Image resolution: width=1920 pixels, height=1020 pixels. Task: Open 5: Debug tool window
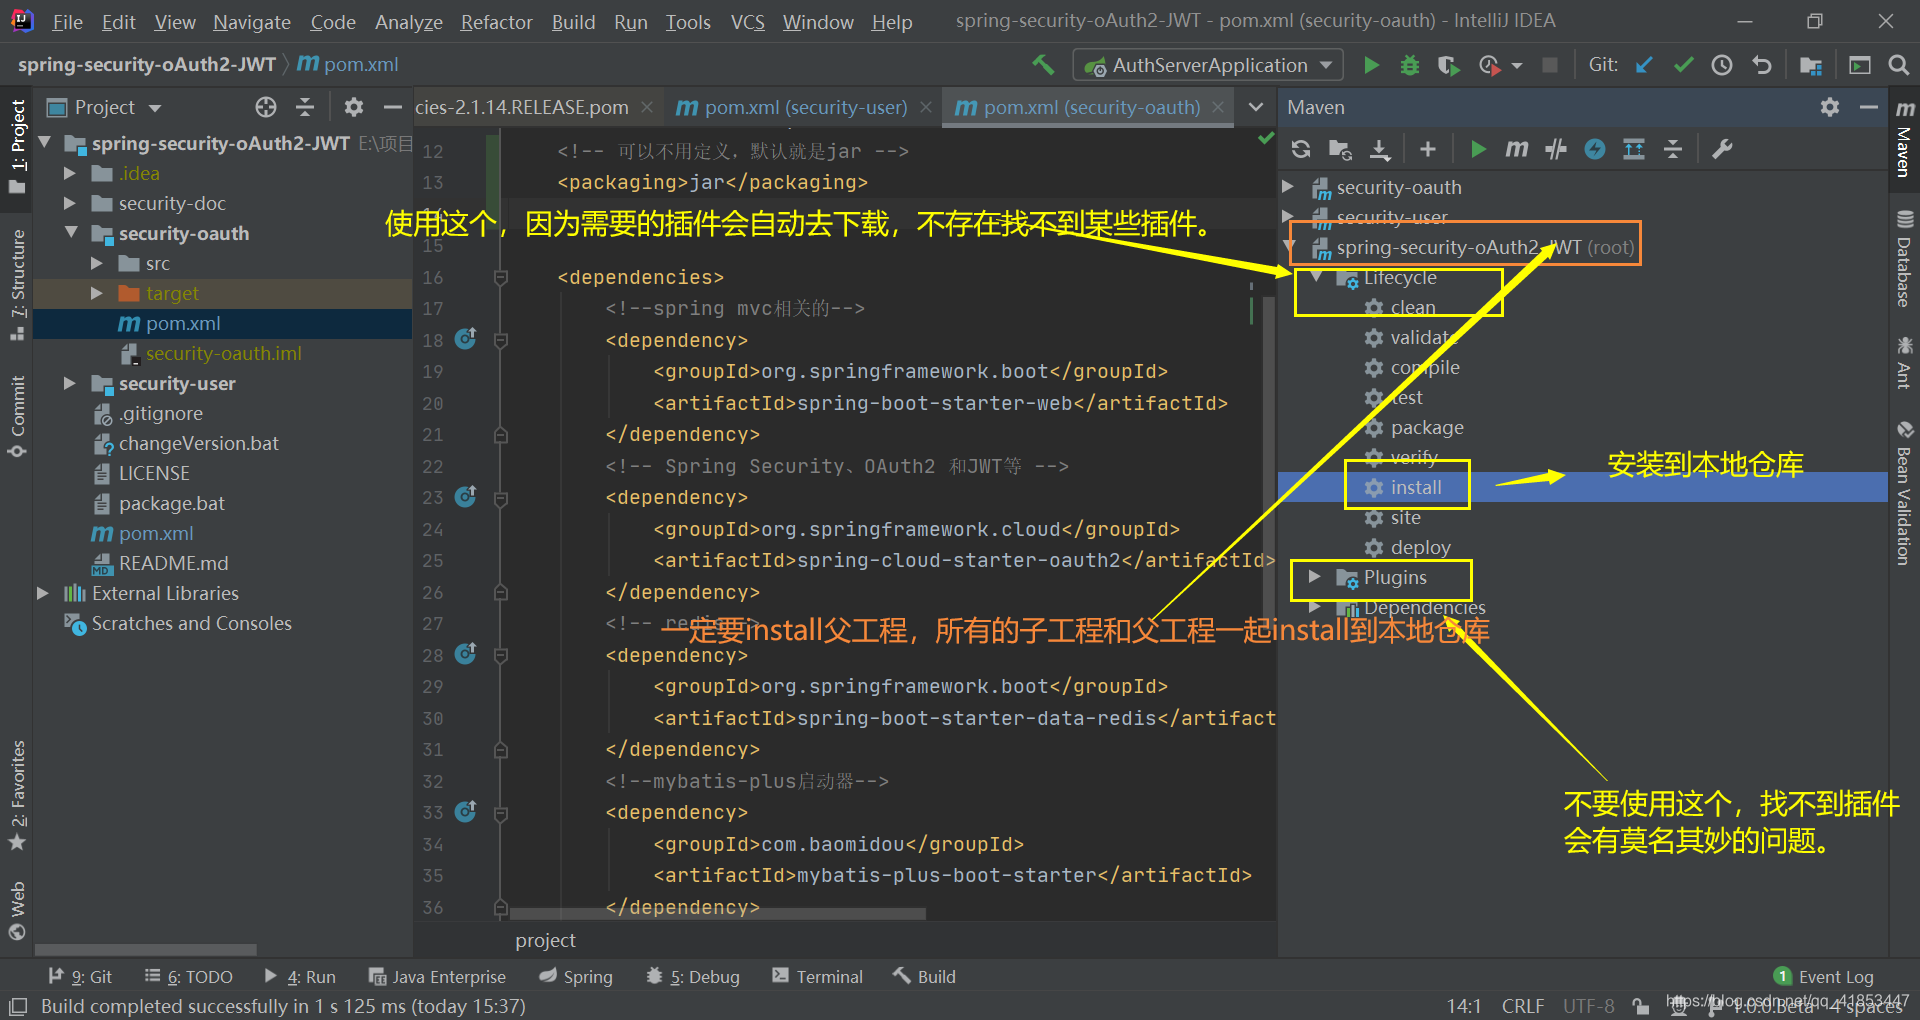[x=693, y=977]
